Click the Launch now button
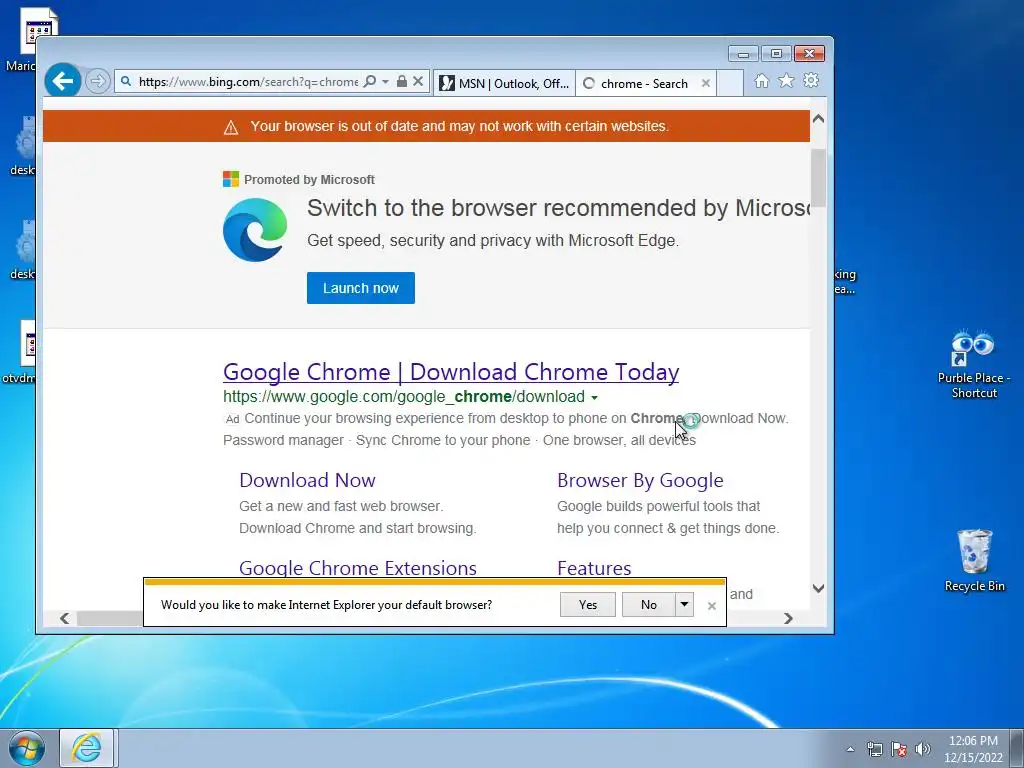 360,288
